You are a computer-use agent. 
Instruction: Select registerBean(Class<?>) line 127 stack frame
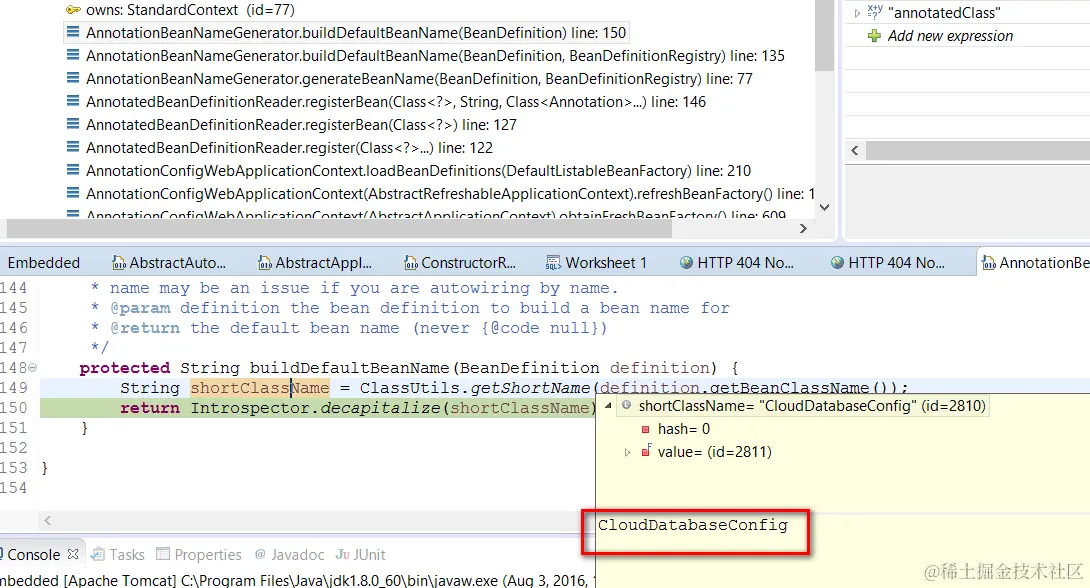pos(301,124)
